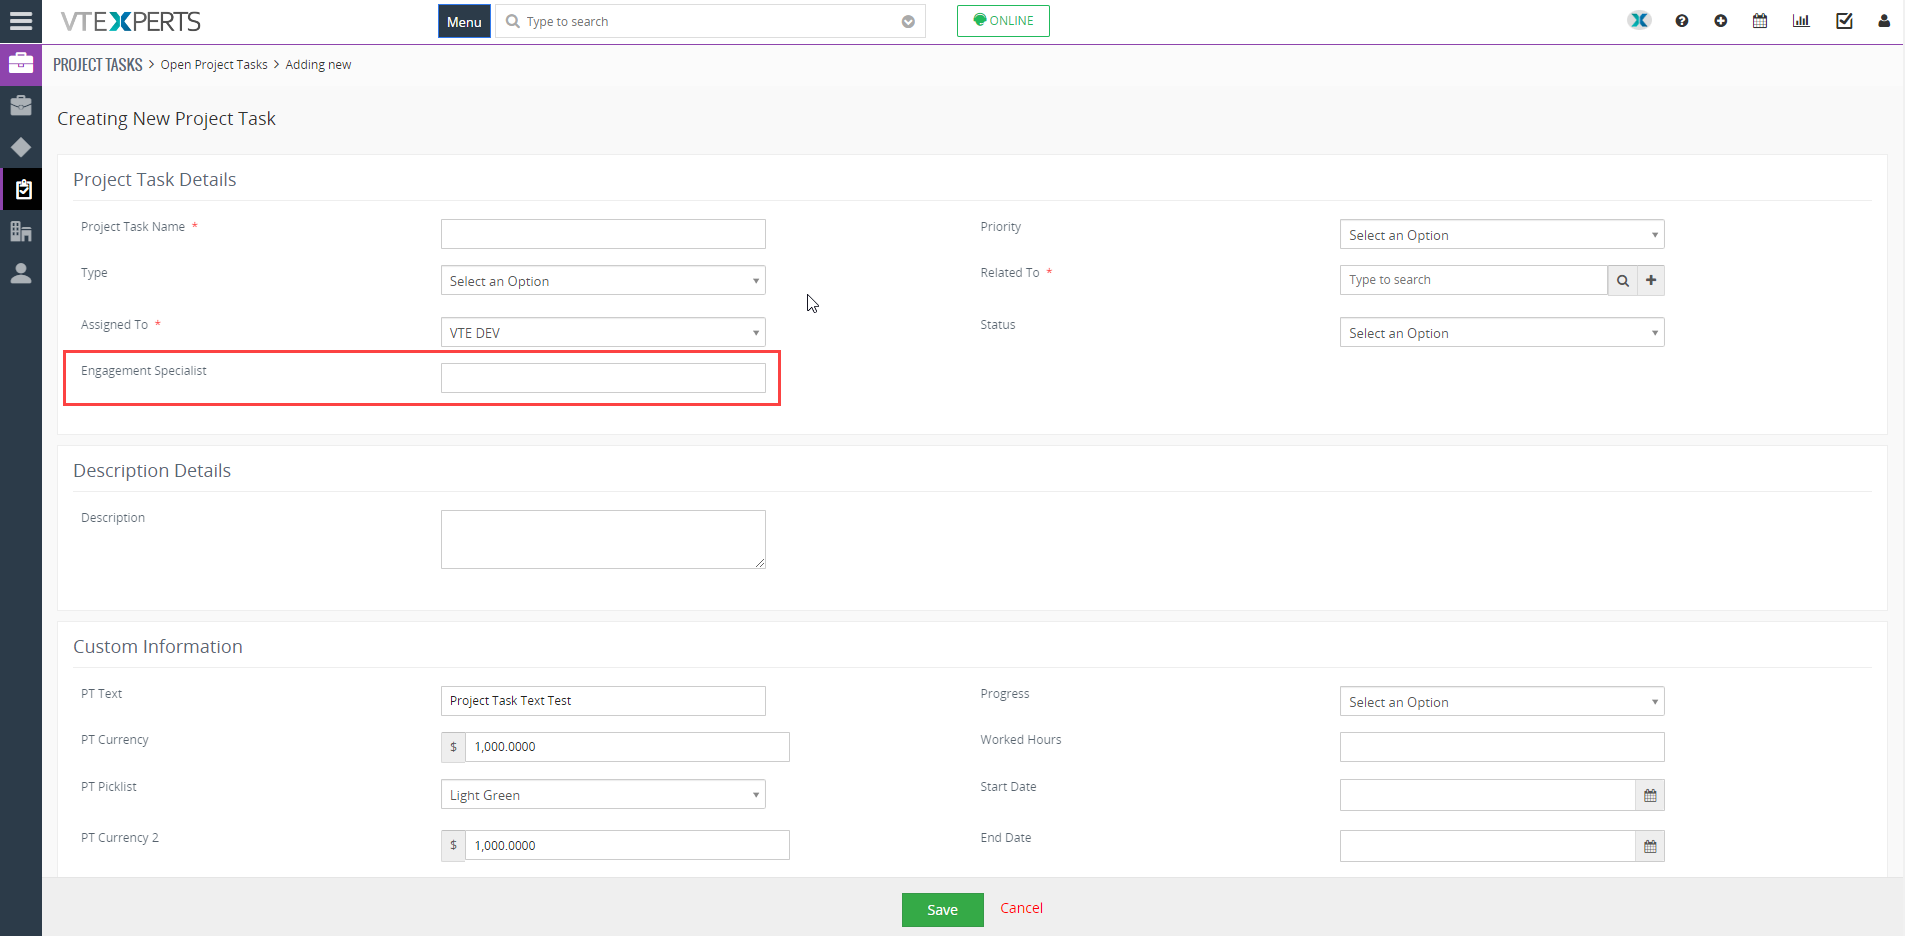Click the Engagement Specialist input field
Image resolution: width=1905 pixels, height=936 pixels.
point(603,378)
